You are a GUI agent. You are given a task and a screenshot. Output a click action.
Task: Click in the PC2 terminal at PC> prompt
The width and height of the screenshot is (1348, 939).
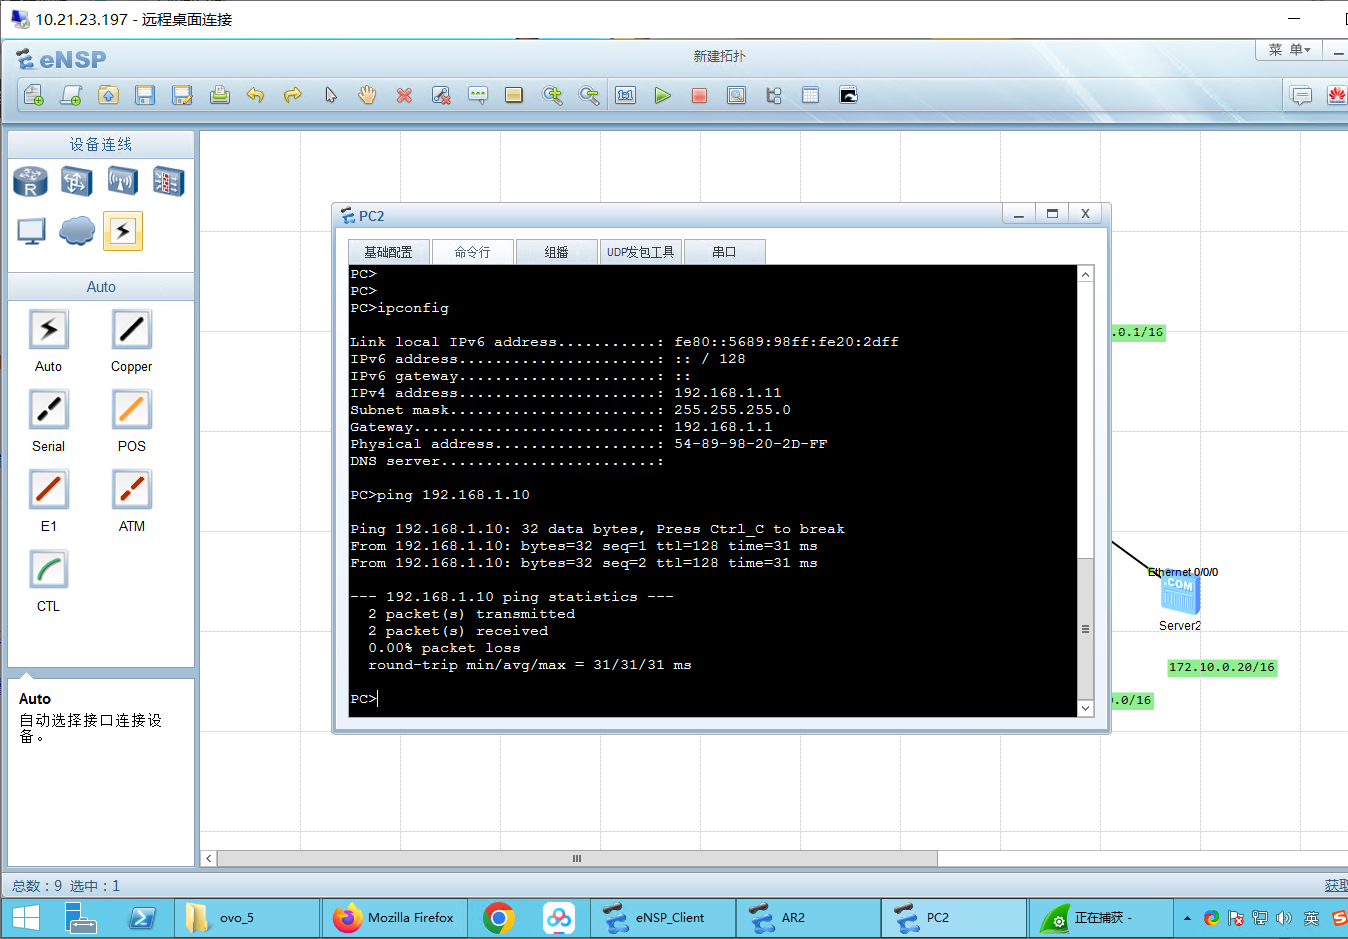click(x=364, y=699)
